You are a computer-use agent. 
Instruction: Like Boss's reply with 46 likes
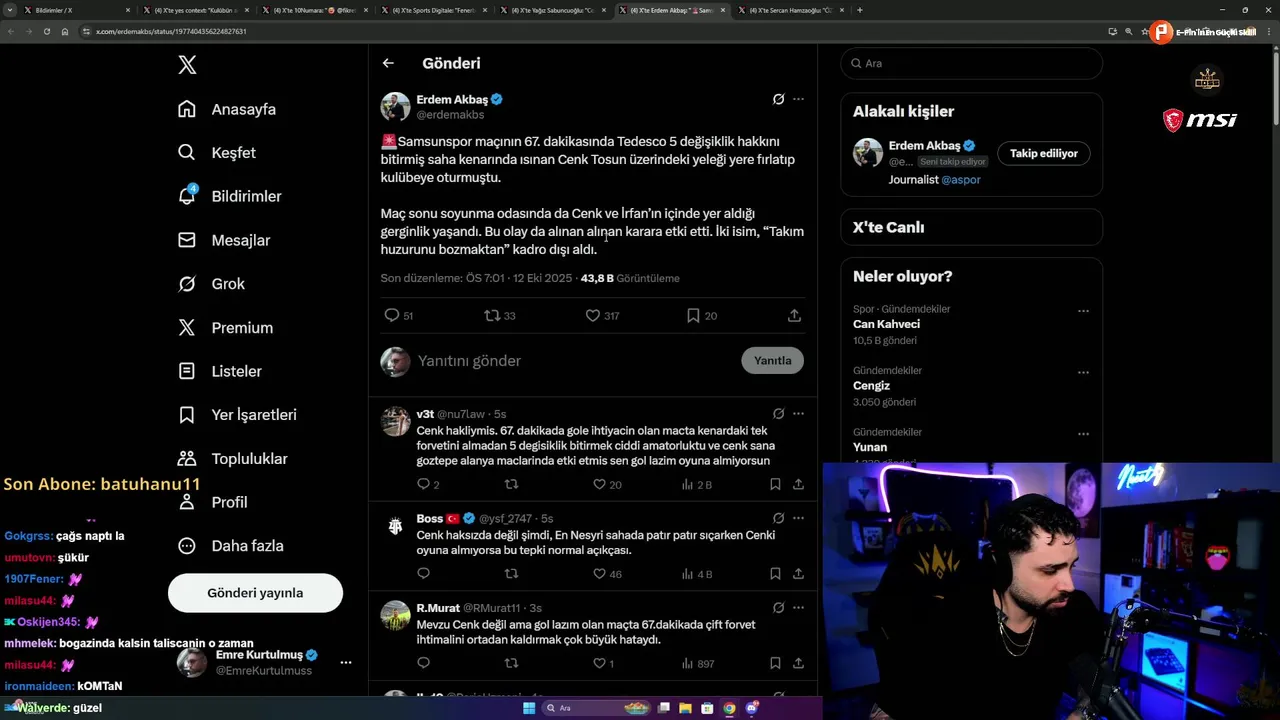(x=599, y=574)
